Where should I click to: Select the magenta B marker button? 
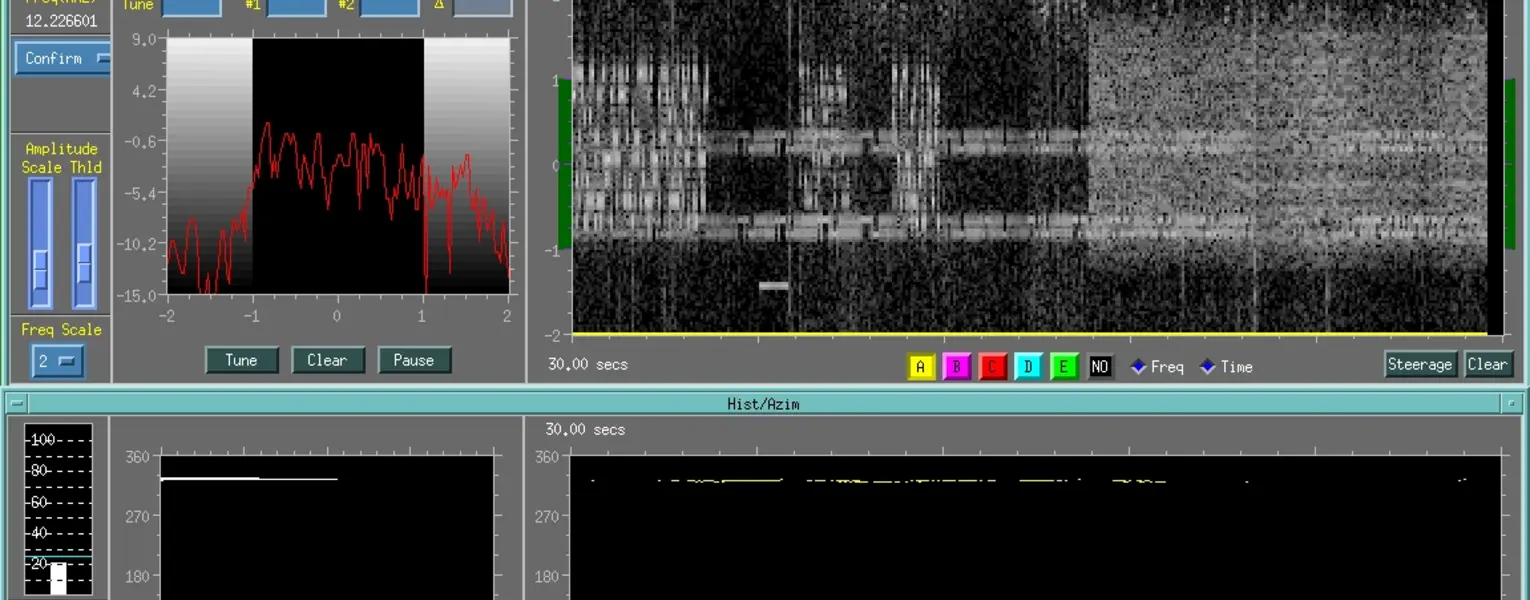point(956,367)
